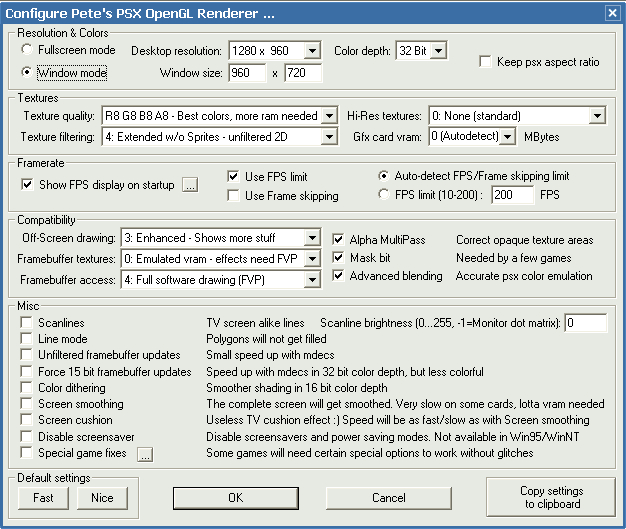Enable Disable screensaver checkbox

click(x=26, y=436)
